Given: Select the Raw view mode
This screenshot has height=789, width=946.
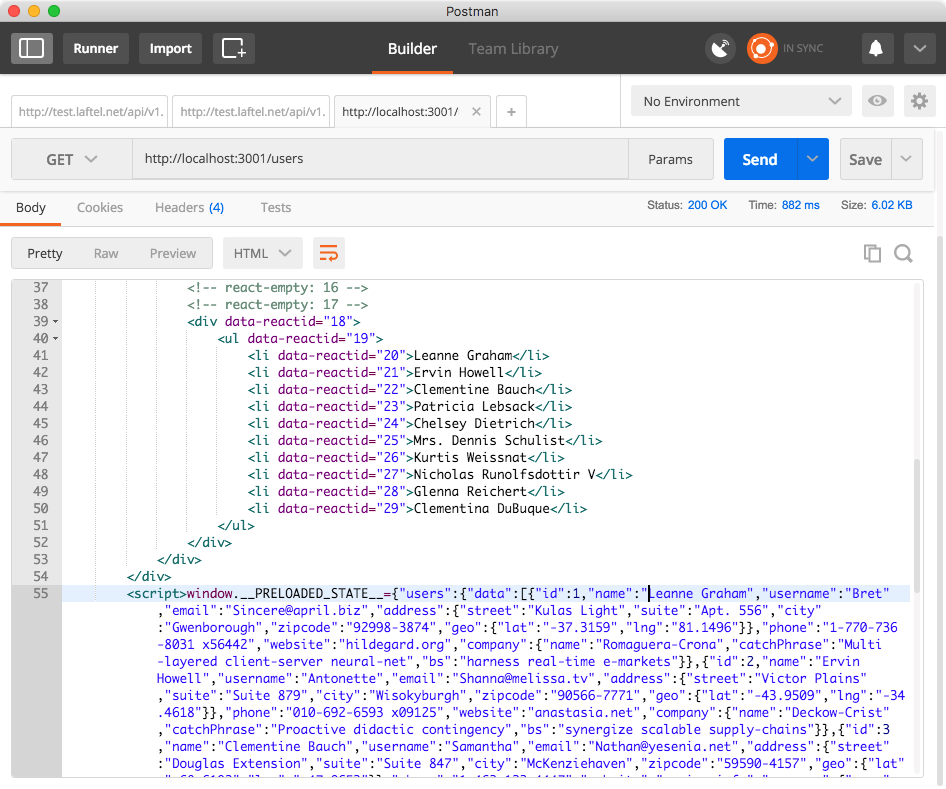Looking at the screenshot, I should click(x=106, y=253).
